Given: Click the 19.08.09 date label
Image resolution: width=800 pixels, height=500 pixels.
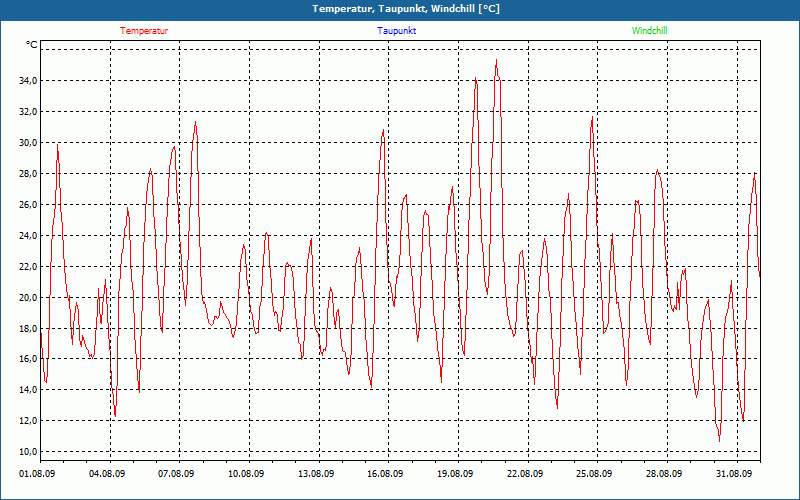Looking at the screenshot, I should (x=455, y=473).
